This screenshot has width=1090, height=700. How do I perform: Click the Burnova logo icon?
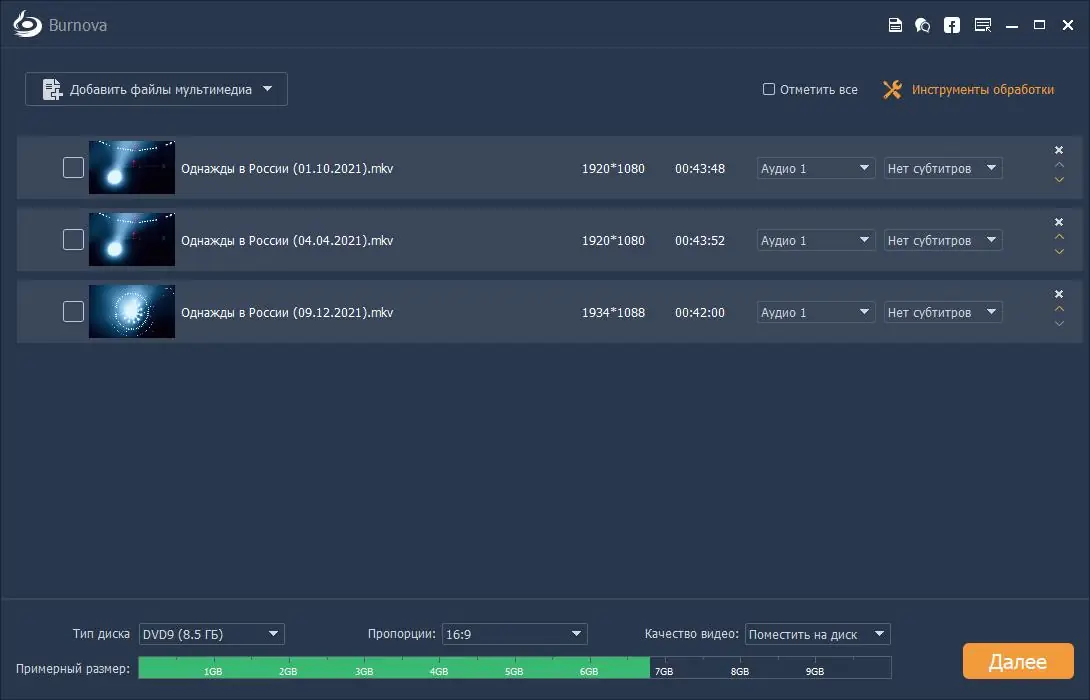coord(28,24)
